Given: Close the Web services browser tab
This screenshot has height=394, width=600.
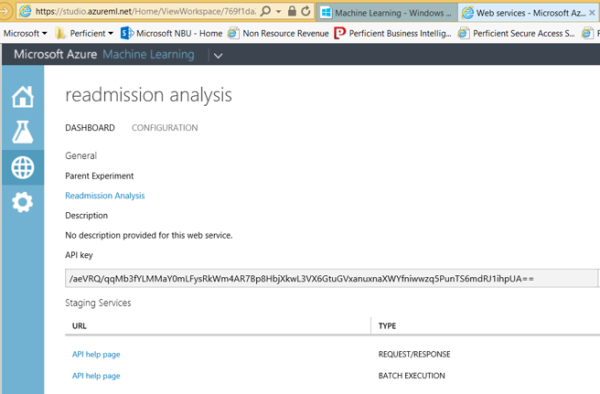Looking at the screenshot, I should [592, 13].
